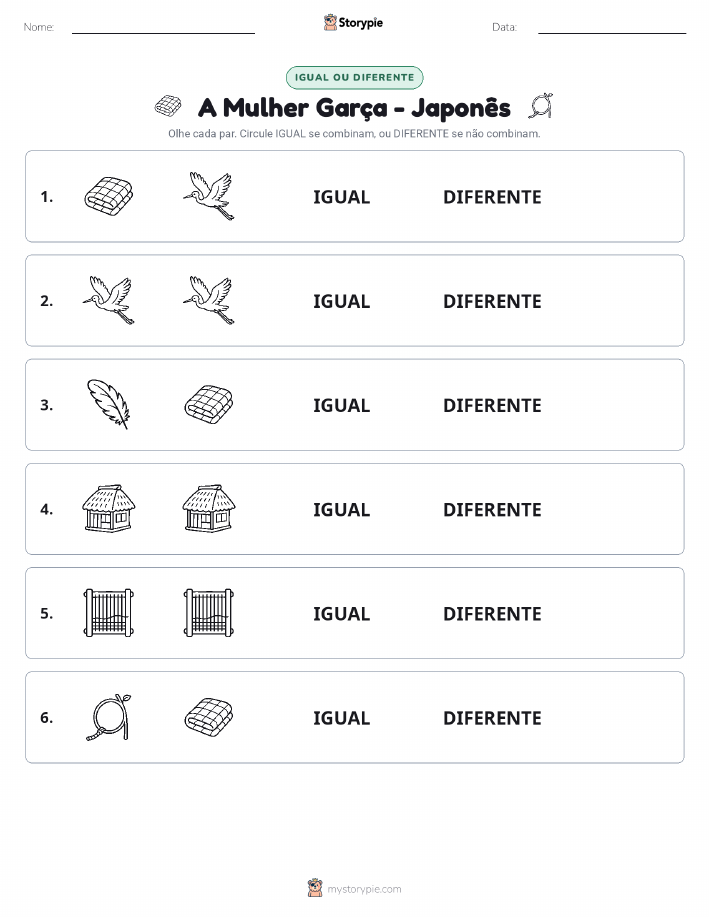Choose IGUAL for row 4

[x=342, y=509]
